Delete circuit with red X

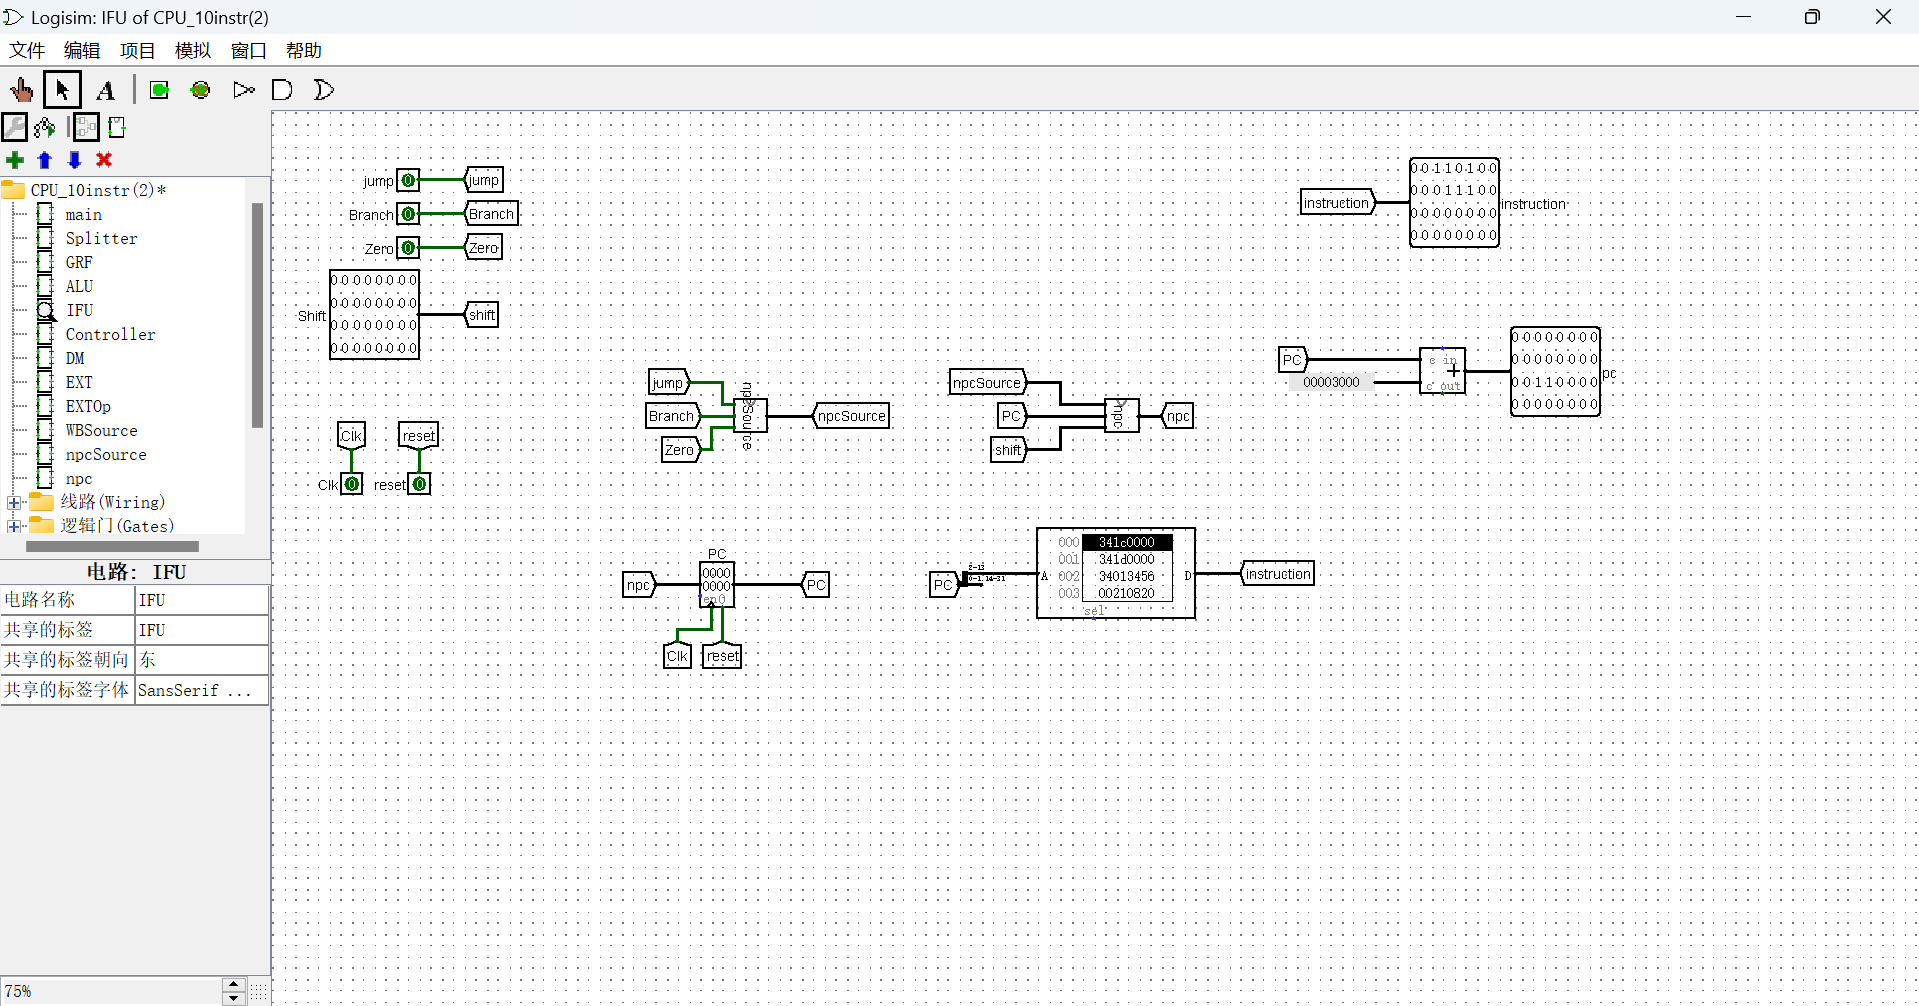(x=104, y=160)
